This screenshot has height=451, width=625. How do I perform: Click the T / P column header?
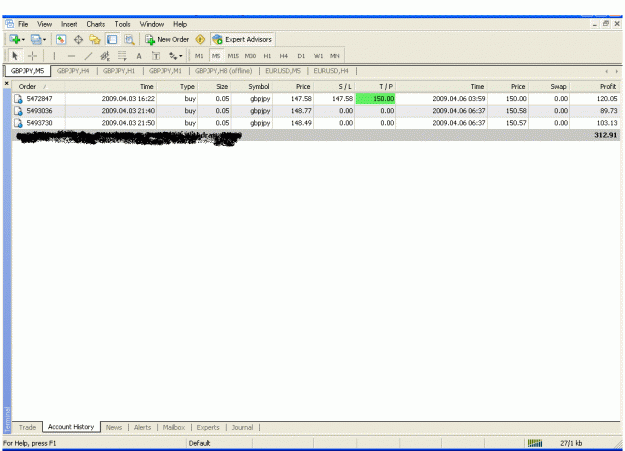[x=375, y=87]
